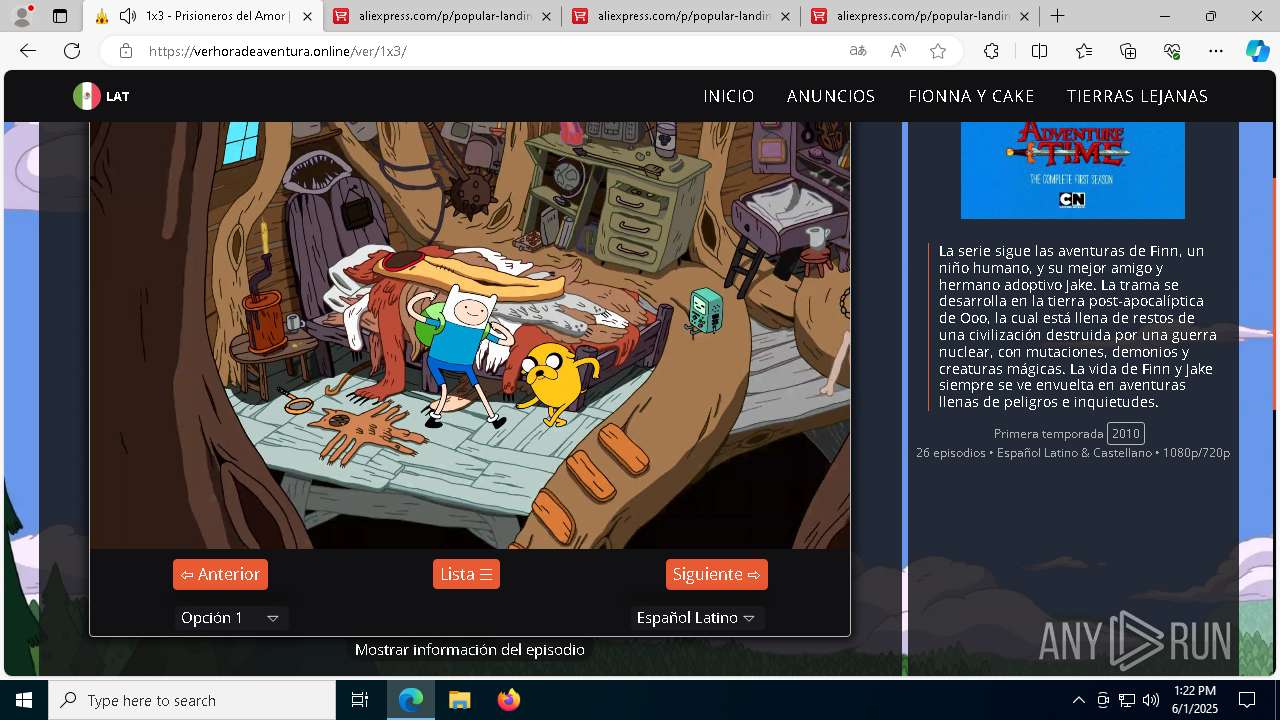Open the INICIO menu item
The image size is (1280, 720).
tap(729, 96)
